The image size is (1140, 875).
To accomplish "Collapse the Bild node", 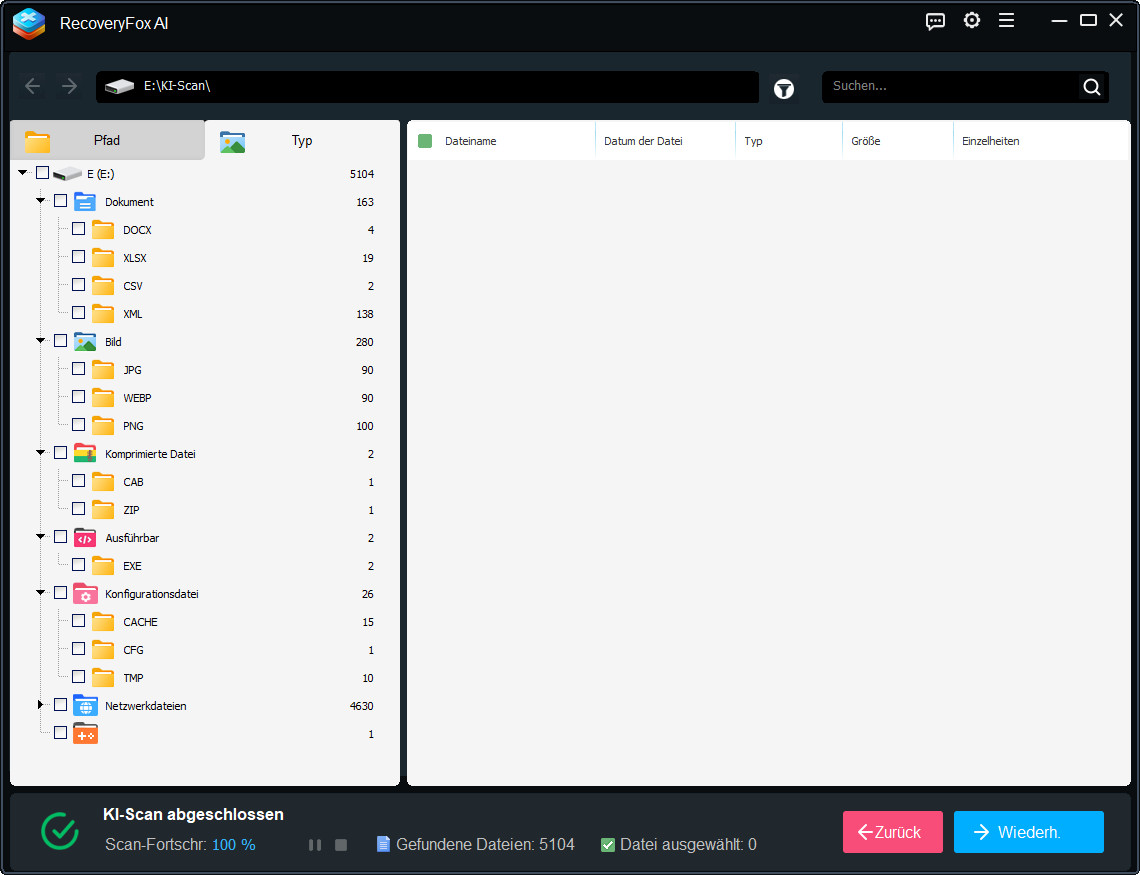I will tap(41, 341).
